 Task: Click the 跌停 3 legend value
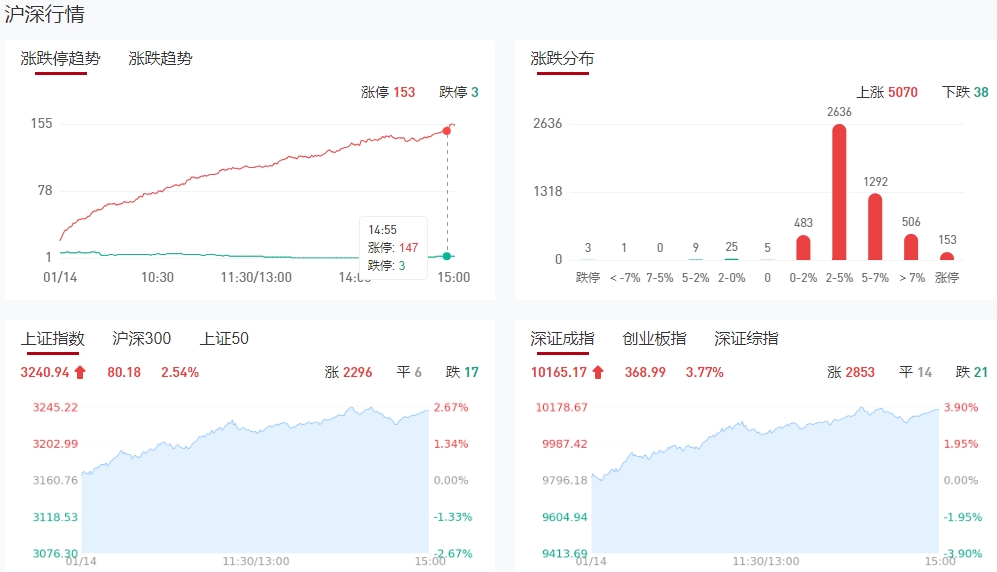[x=458, y=92]
